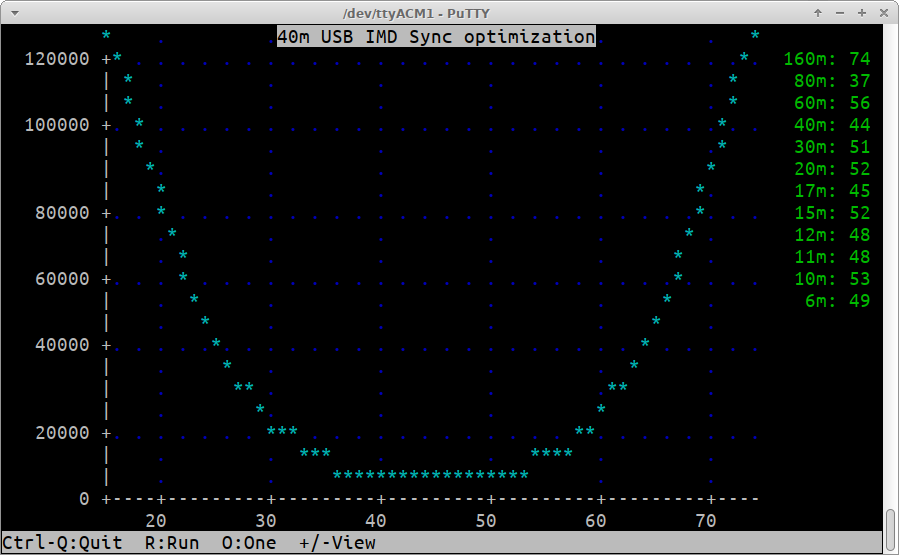
Task: Click the 50 label on x-axis
Action: point(486,521)
